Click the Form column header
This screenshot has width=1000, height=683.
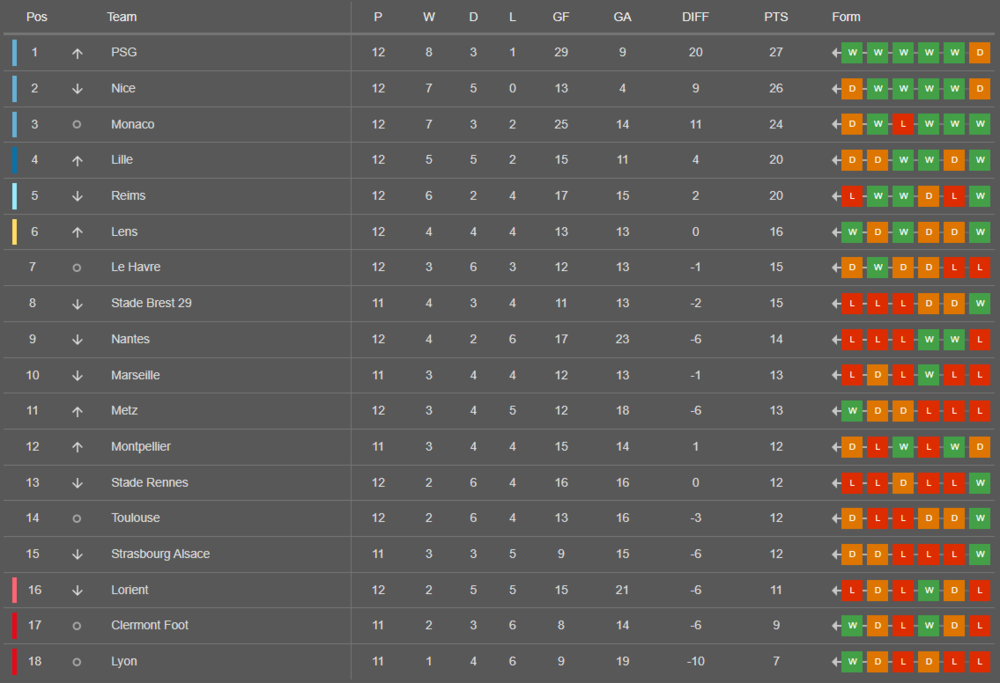pyautogui.click(x=846, y=17)
